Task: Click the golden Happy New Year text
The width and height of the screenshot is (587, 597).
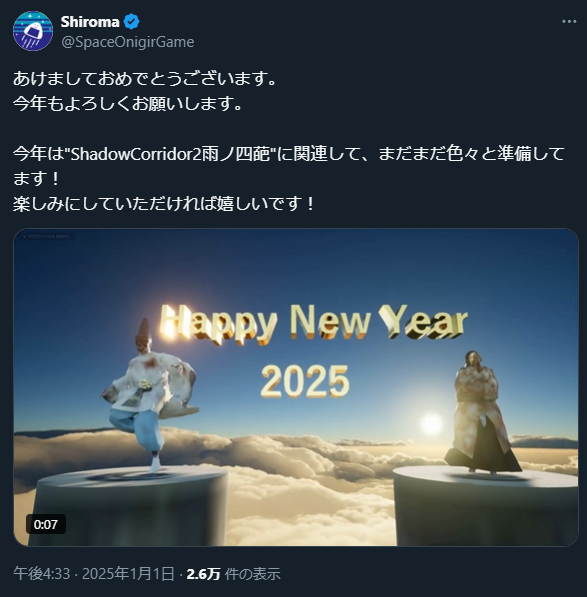Action: [x=313, y=322]
